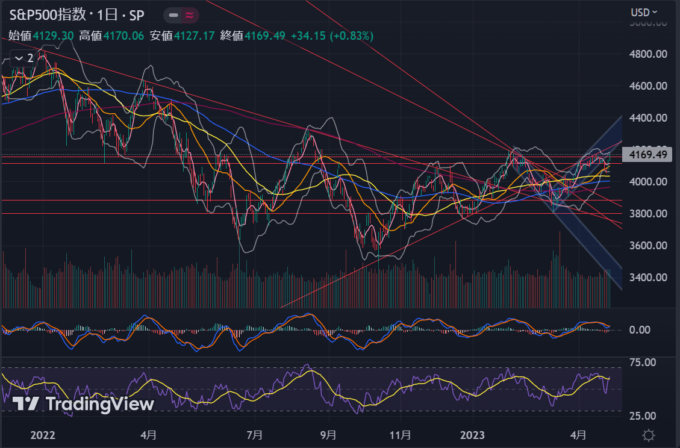The image size is (680, 448).
Task: Click the TradingView logo watermark
Action: point(83,403)
